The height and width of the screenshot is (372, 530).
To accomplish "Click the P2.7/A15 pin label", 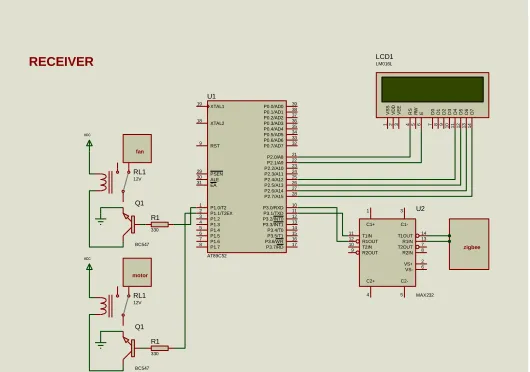I will (274, 197).
